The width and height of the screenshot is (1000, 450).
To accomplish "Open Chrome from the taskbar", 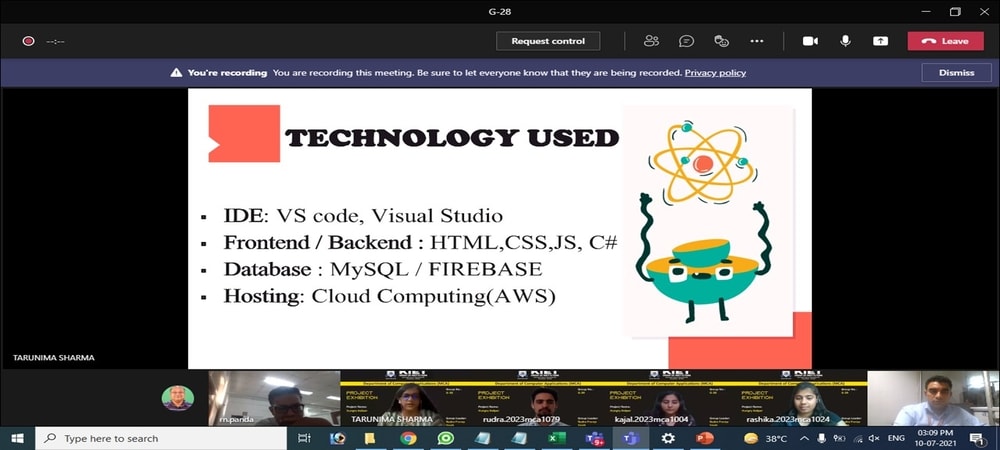I will 408,438.
